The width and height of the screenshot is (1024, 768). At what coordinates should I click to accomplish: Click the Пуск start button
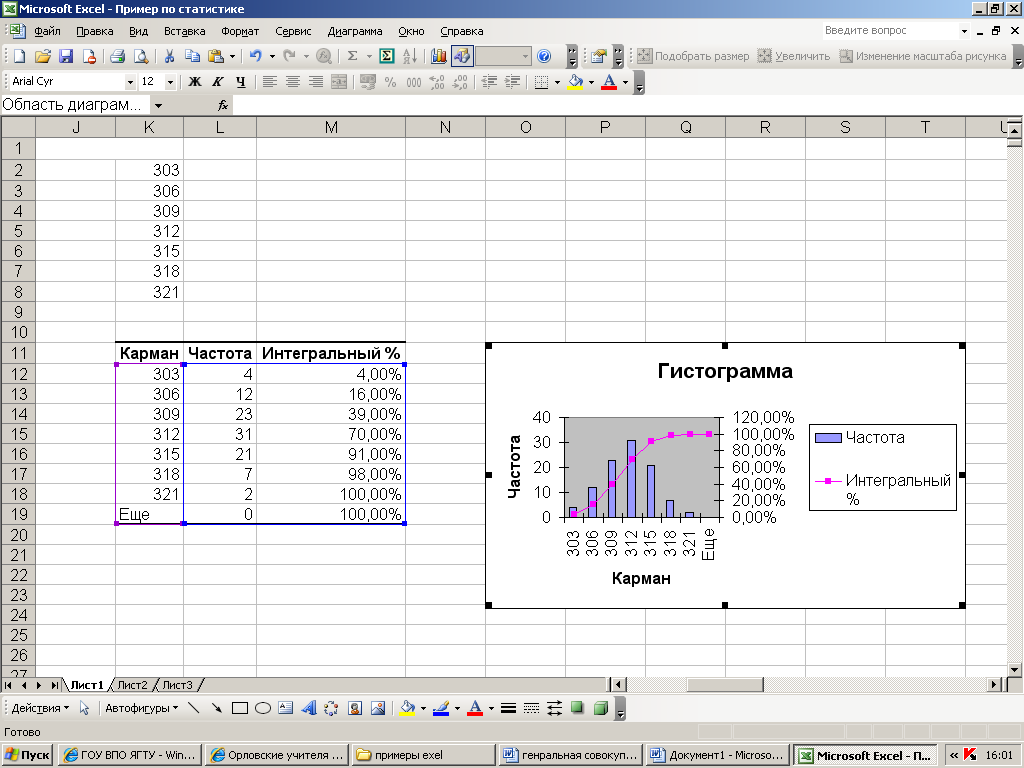coord(27,755)
